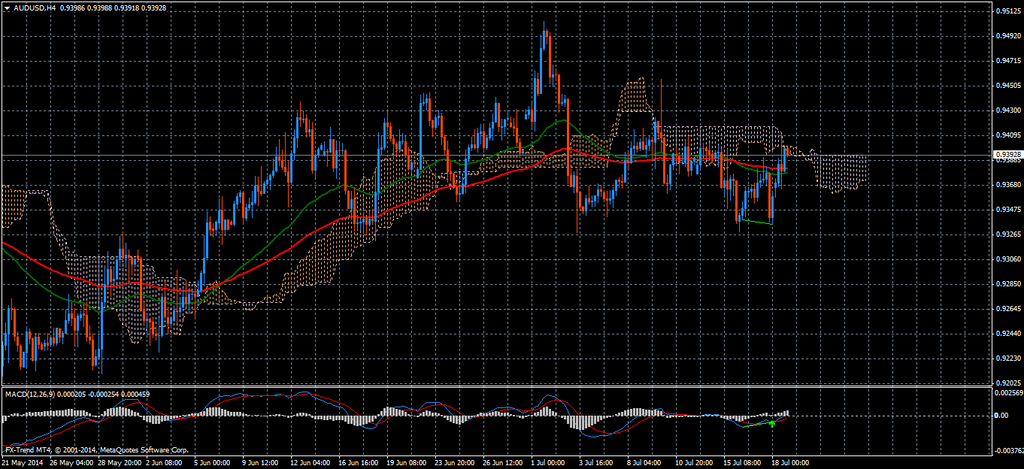Click the 1 Jul 00:00 time label

pos(549,463)
